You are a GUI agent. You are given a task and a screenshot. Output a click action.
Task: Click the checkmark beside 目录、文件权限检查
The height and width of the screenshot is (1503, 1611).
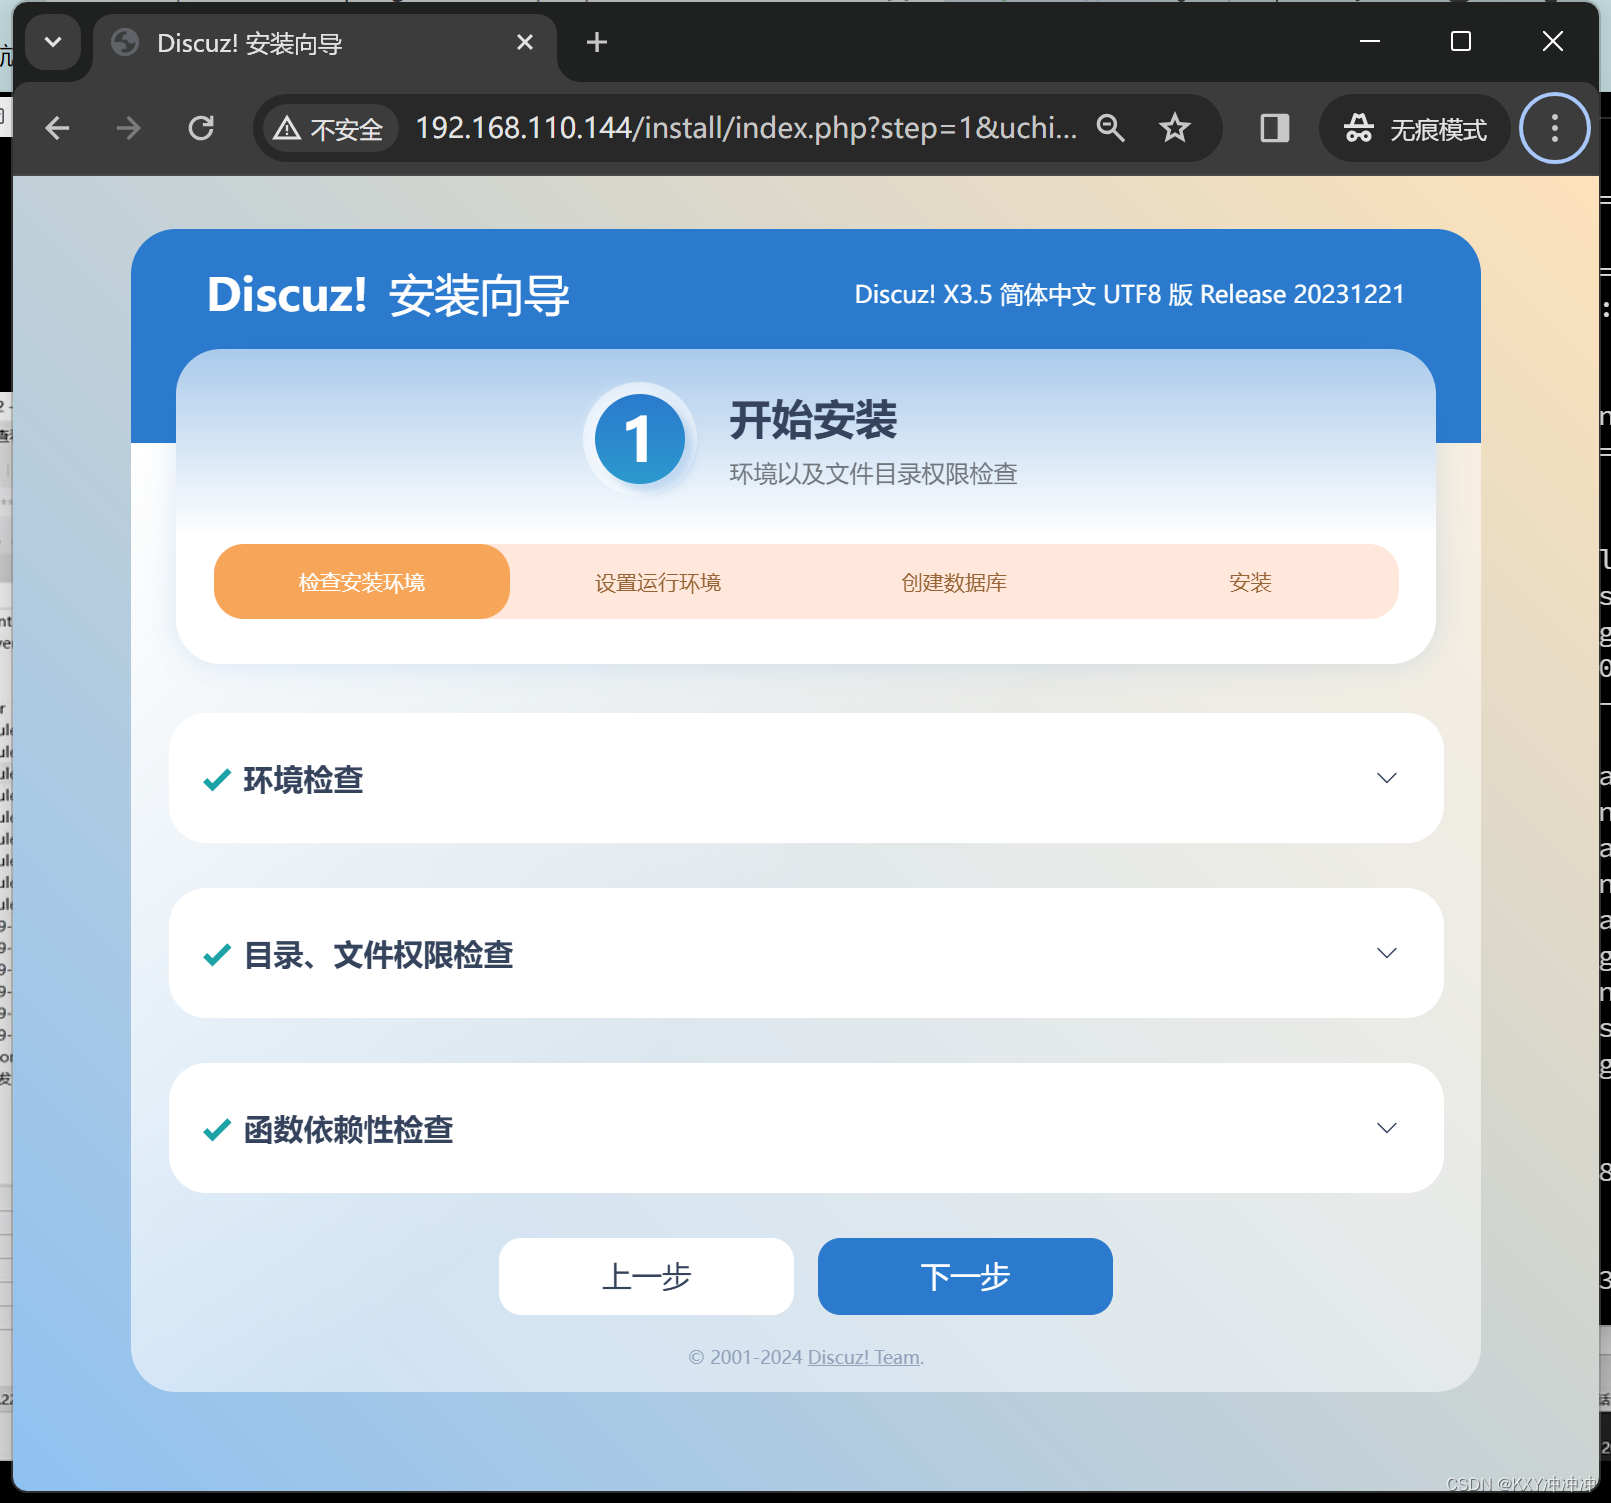(x=217, y=955)
